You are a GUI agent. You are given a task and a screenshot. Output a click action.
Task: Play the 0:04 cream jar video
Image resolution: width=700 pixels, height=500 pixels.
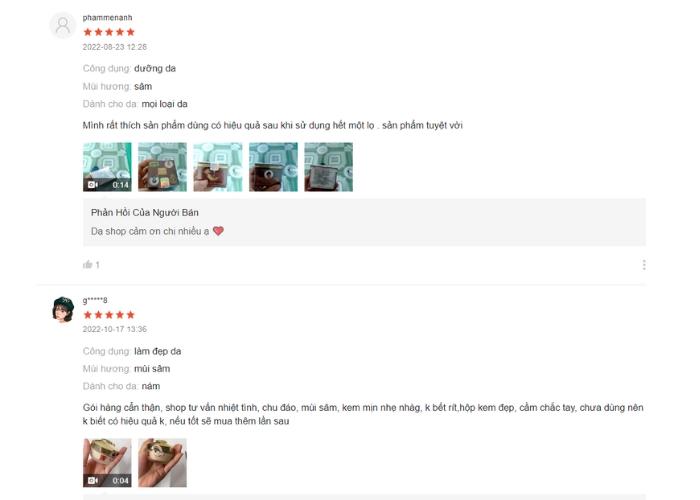[x=107, y=462]
